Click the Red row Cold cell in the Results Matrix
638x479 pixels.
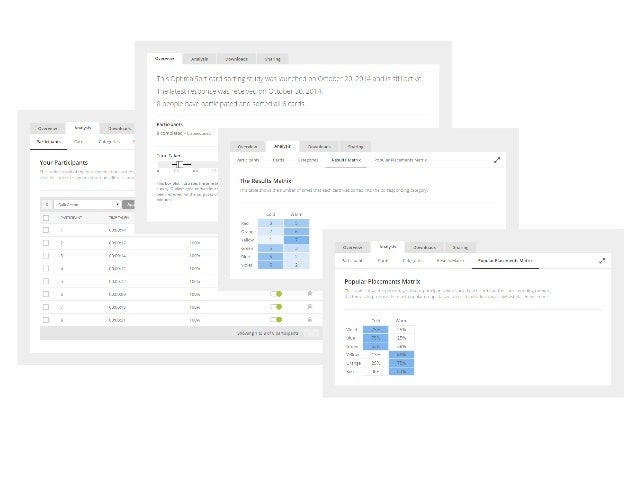271,223
